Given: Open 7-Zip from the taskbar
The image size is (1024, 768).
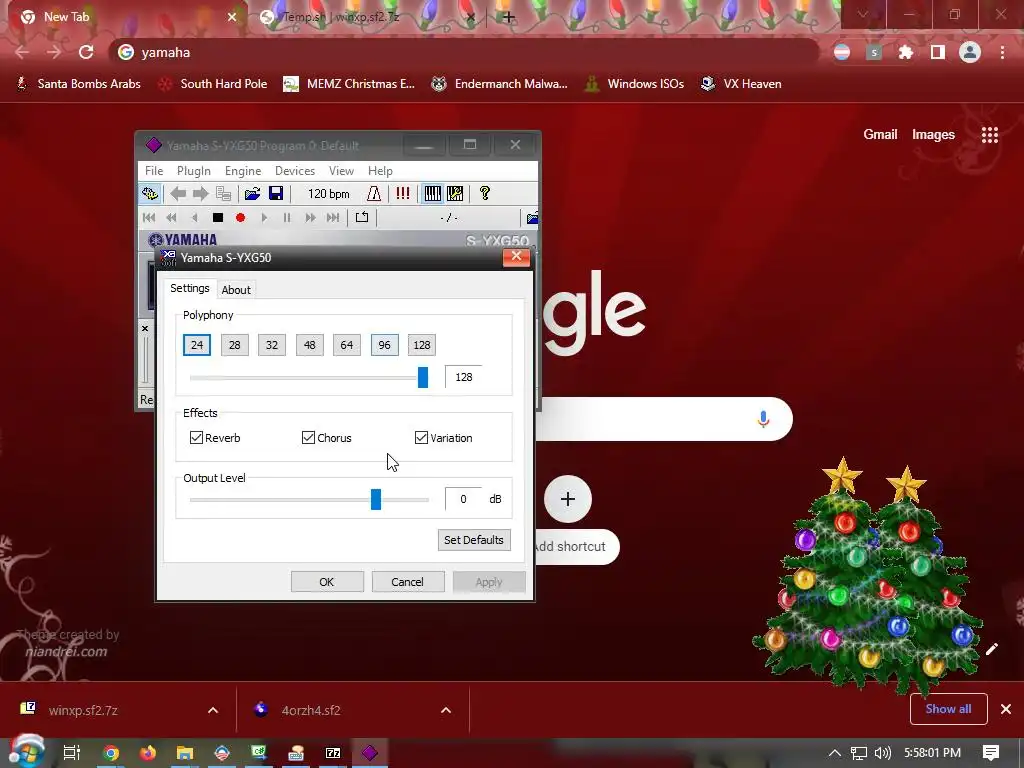Looking at the screenshot, I should tap(333, 753).
